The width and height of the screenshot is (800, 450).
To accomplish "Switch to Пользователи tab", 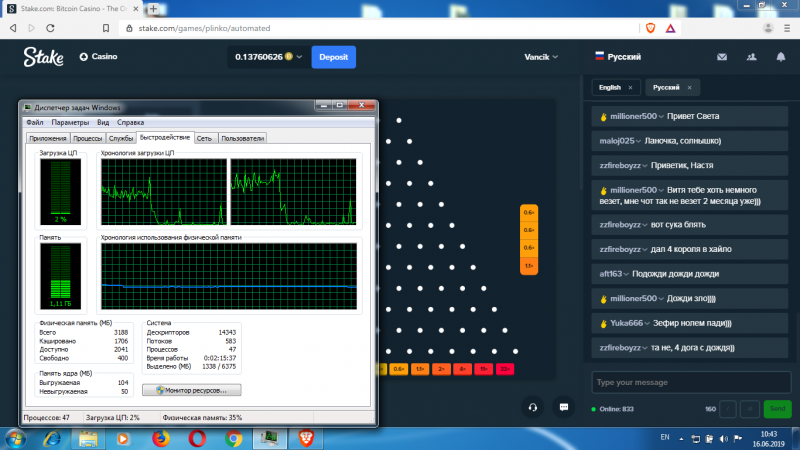I will [x=242, y=138].
